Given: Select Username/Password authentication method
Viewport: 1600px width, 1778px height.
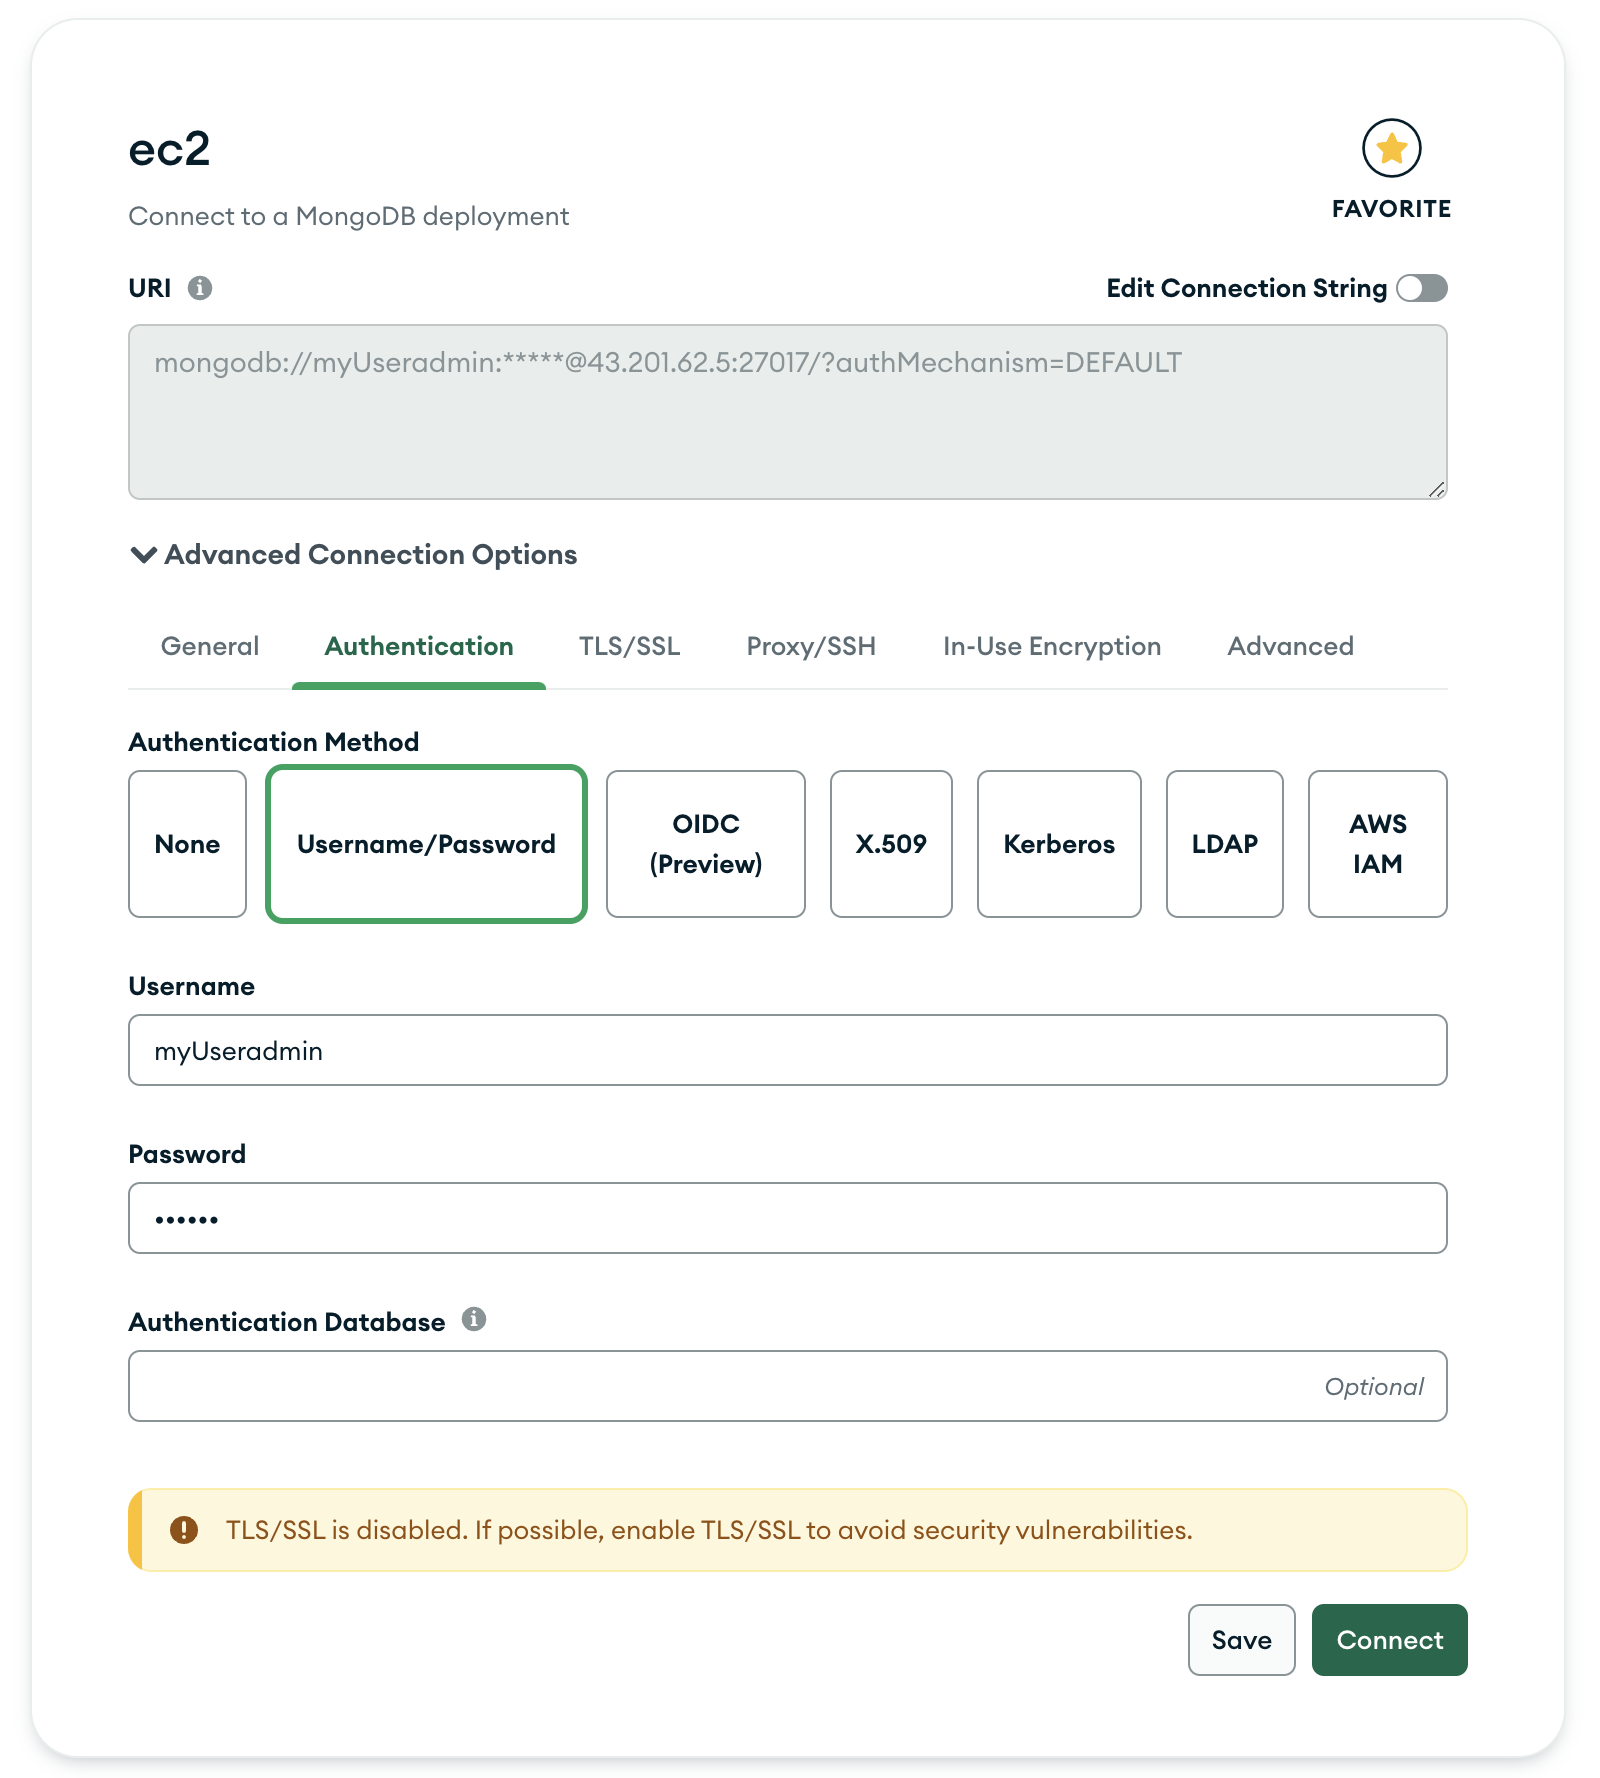Looking at the screenshot, I should (426, 844).
